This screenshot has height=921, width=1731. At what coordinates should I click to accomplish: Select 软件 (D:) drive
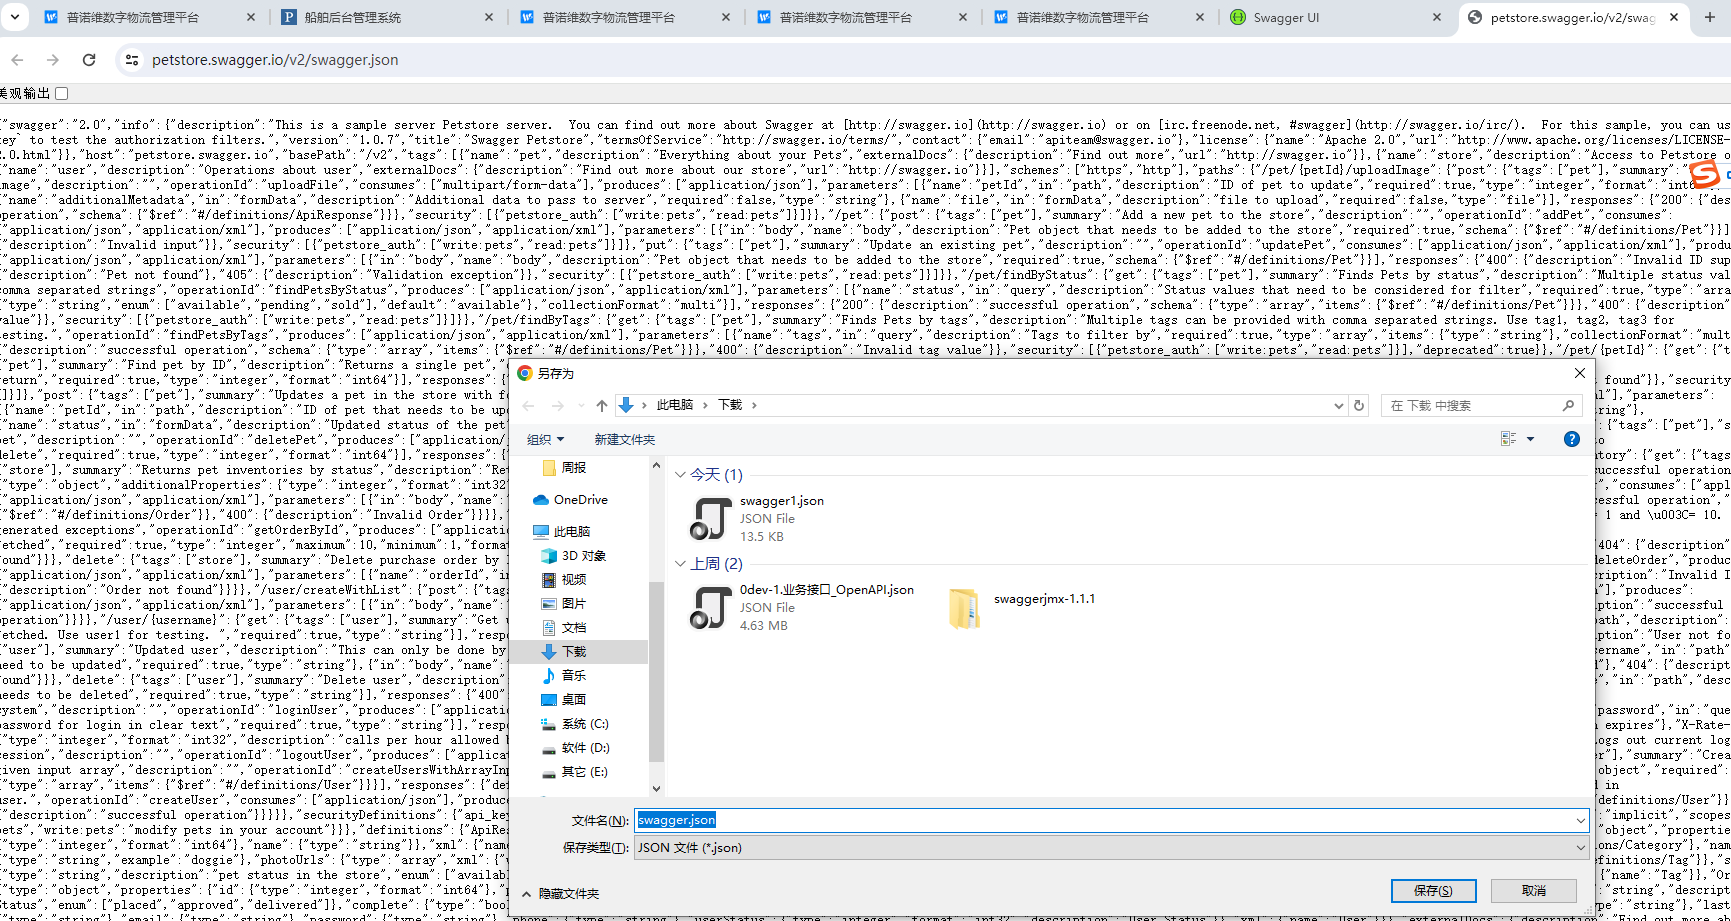[x=584, y=748]
